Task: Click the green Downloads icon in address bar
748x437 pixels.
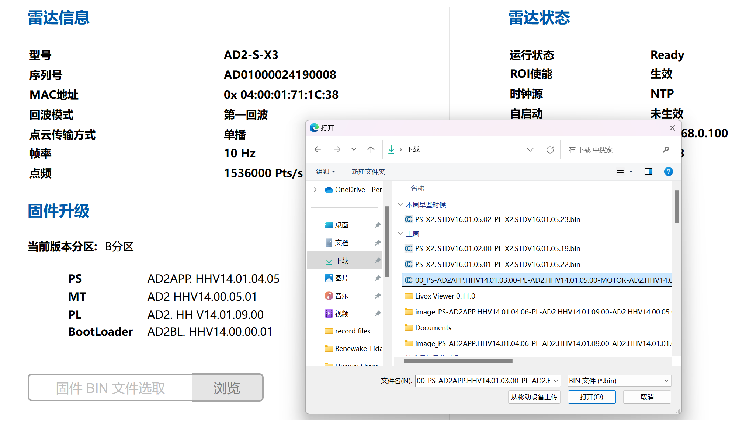Action: click(391, 149)
